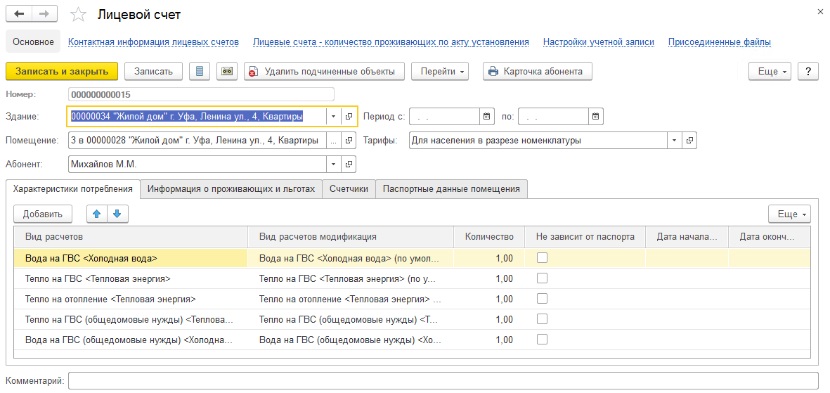
Task: Open the Настройки учетной записи link
Action: pos(599,42)
